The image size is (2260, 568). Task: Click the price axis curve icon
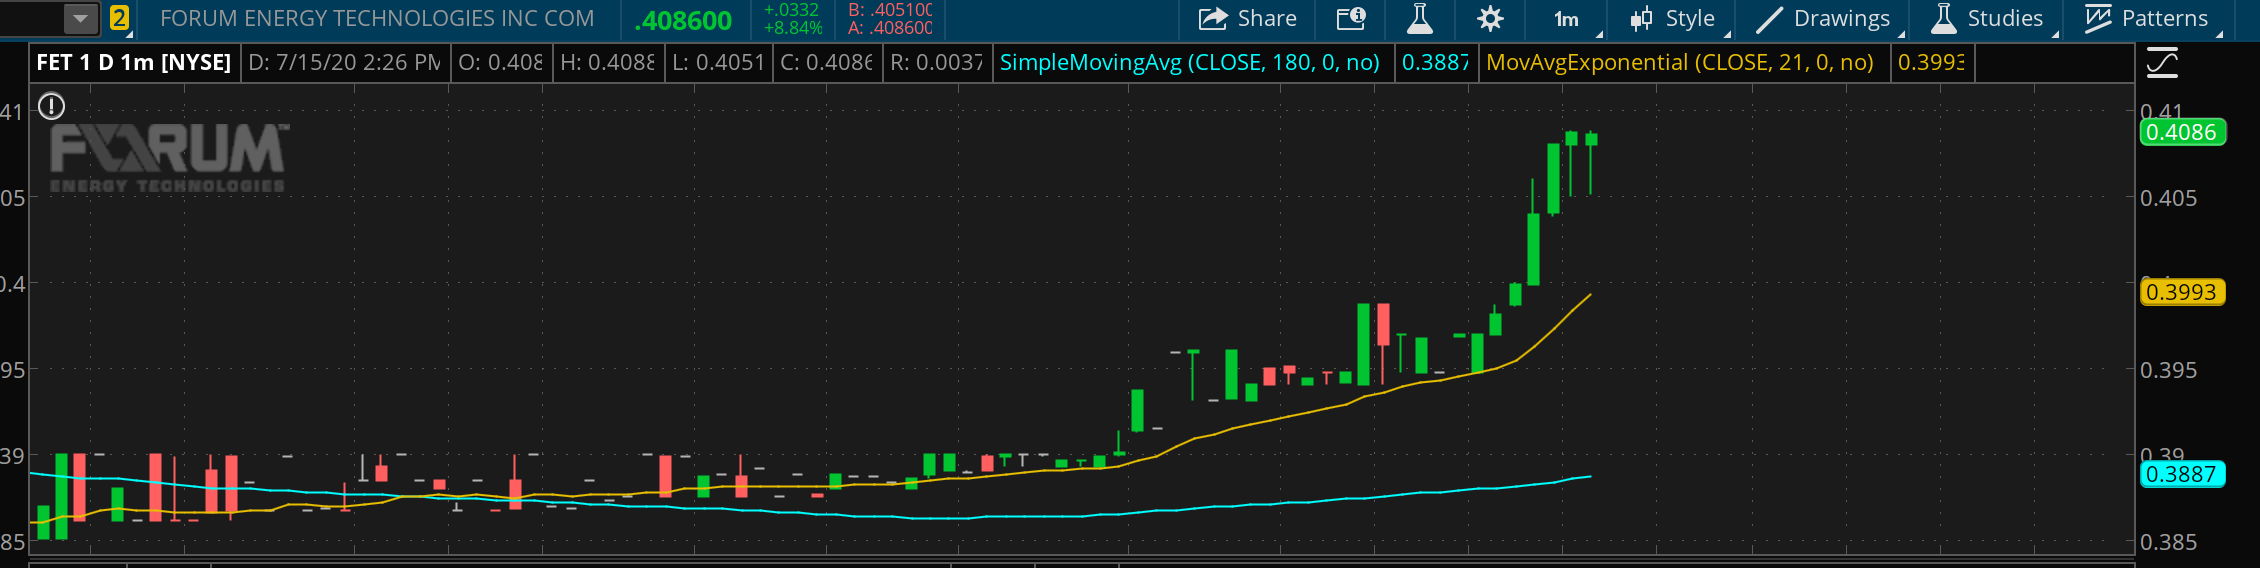pos(2162,64)
